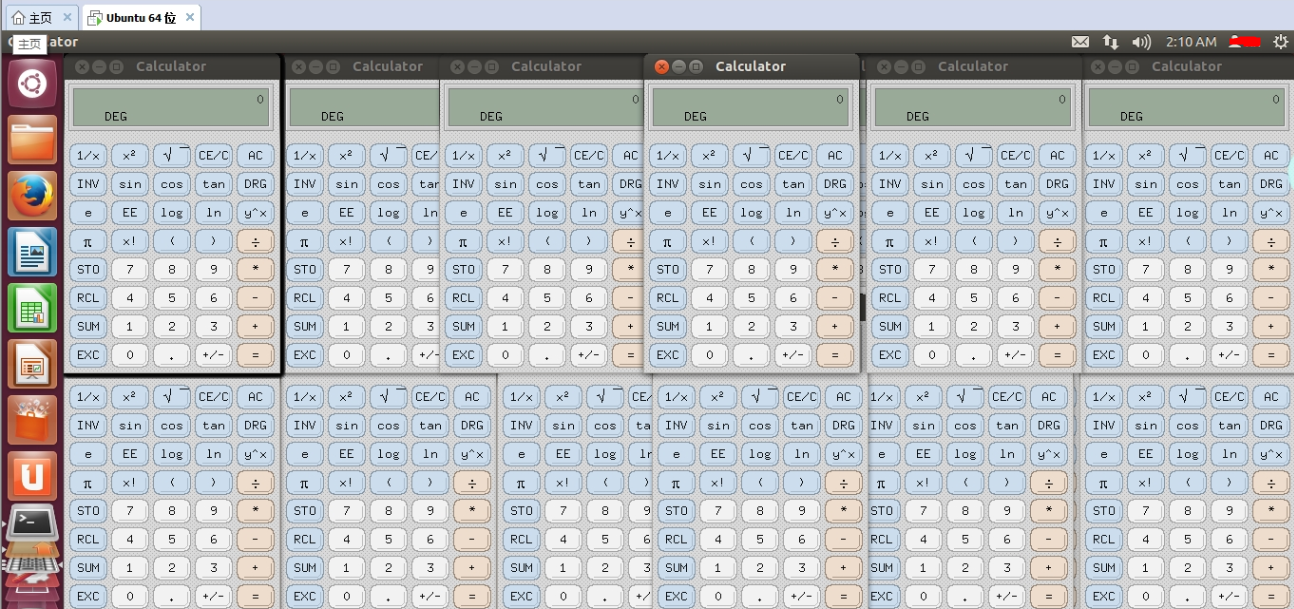This screenshot has height=609, width=1294.
Task: Open the sound volume indicator
Action: 1141,42
